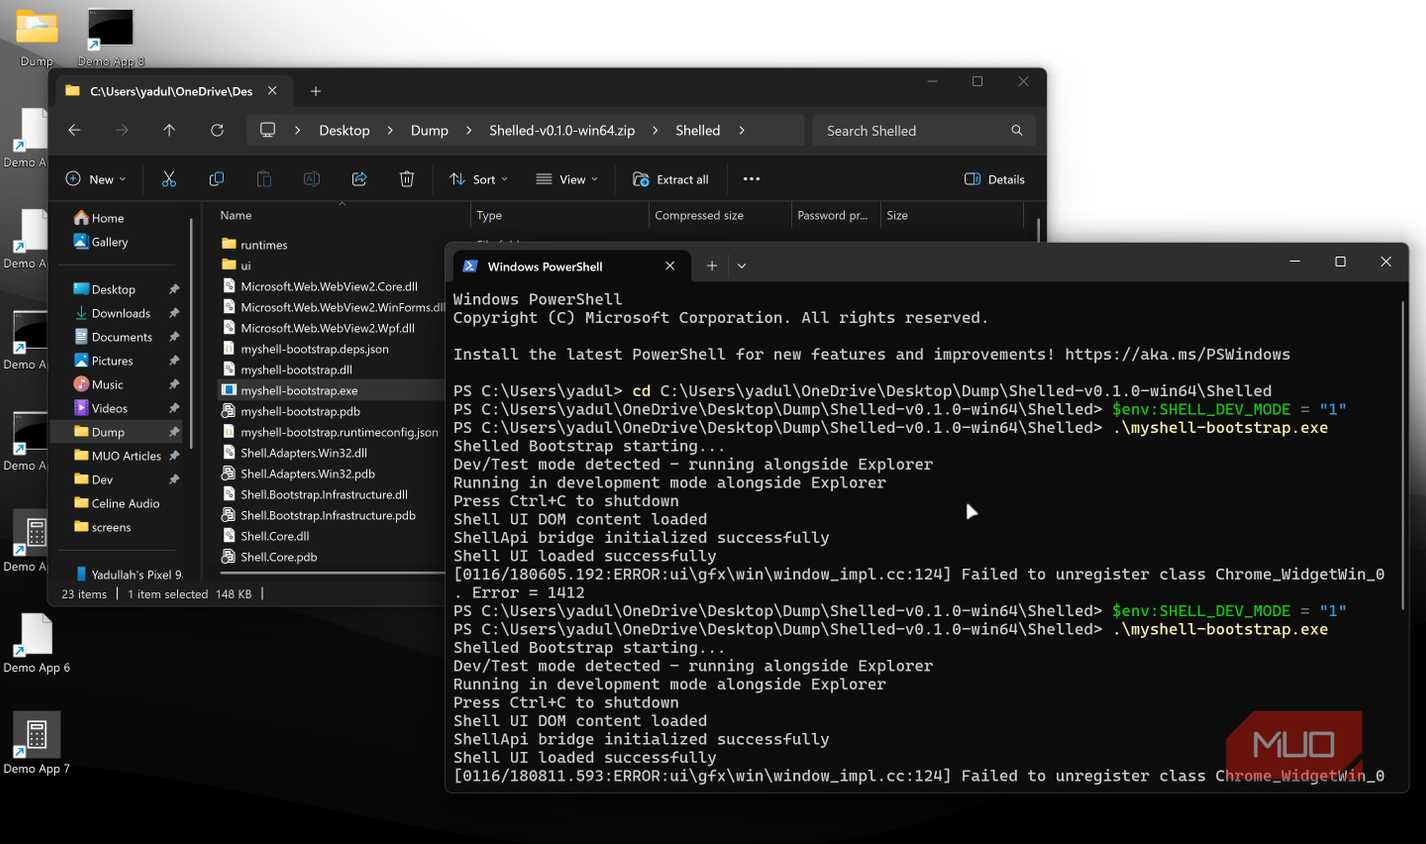Image resolution: width=1426 pixels, height=844 pixels.
Task: Open the Demo App 6 desktop shortcut
Action: coord(37,643)
